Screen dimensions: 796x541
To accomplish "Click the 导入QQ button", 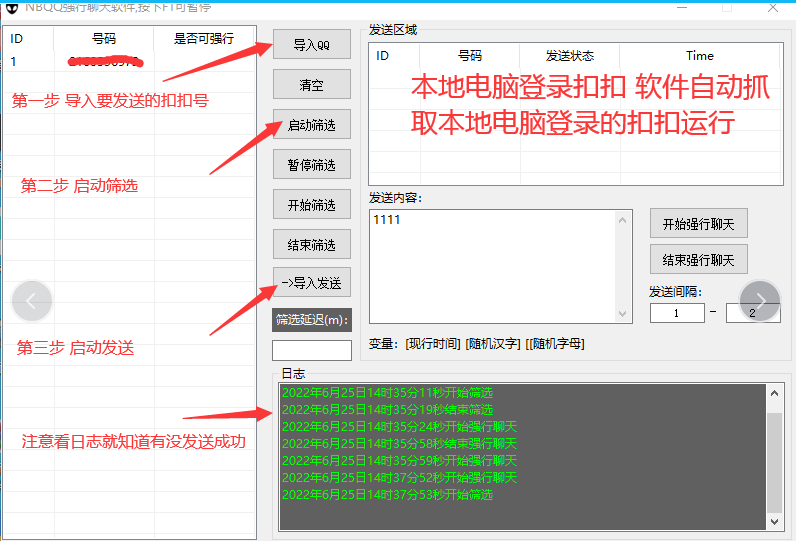I will click(312, 44).
